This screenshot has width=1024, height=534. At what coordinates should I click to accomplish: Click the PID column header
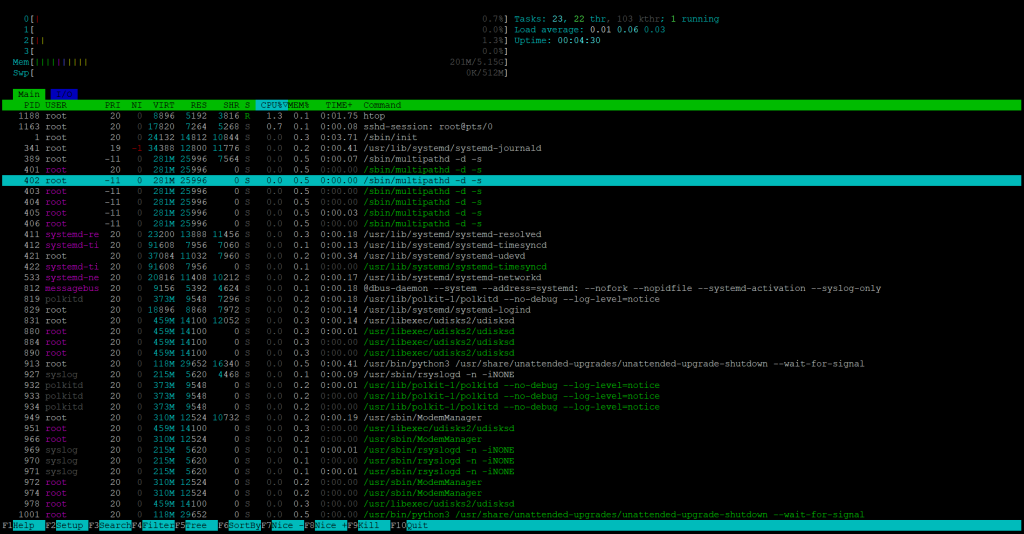pyautogui.click(x=31, y=105)
